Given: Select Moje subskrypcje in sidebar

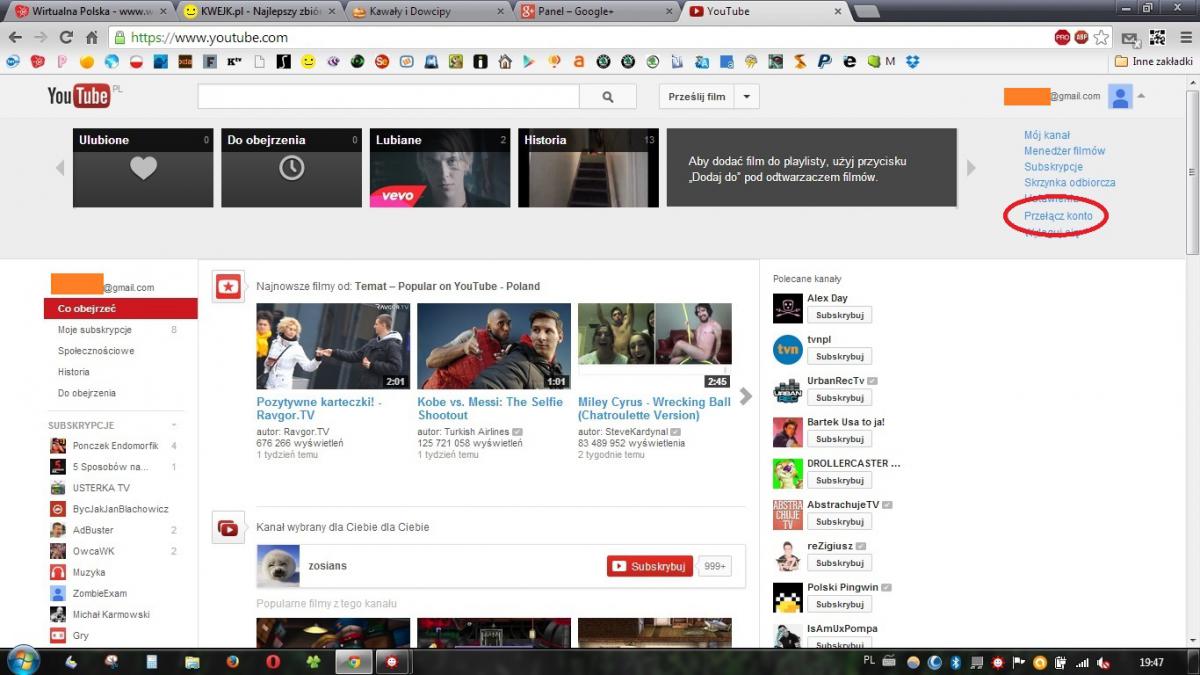Looking at the screenshot, I should click(x=95, y=330).
